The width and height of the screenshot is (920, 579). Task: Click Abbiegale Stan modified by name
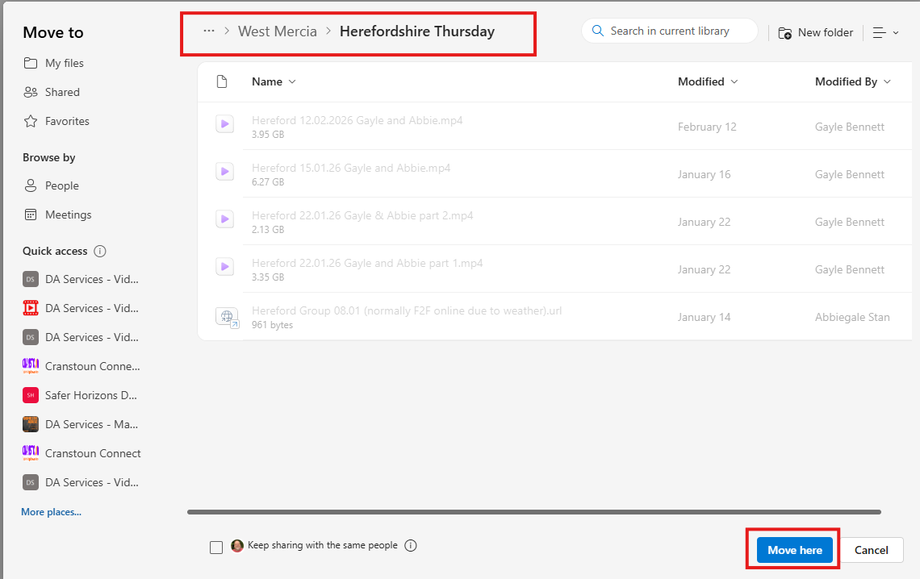852,317
